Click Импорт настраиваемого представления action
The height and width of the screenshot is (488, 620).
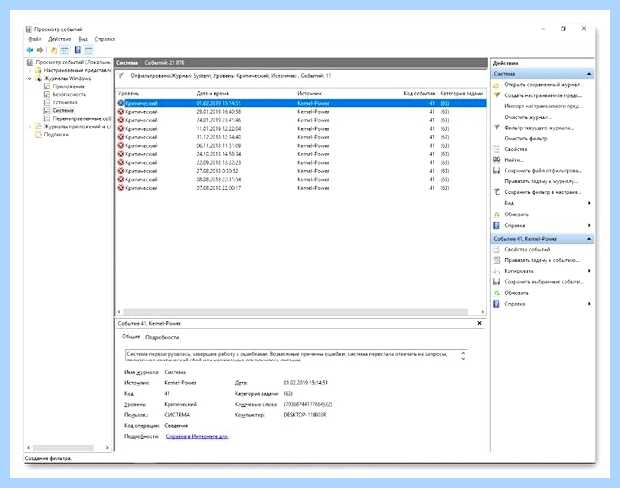click(543, 106)
